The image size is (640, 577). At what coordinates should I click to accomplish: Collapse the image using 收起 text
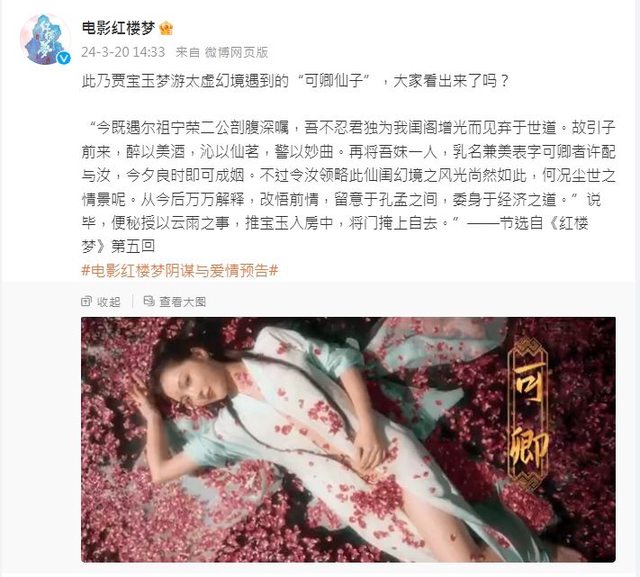click(109, 302)
